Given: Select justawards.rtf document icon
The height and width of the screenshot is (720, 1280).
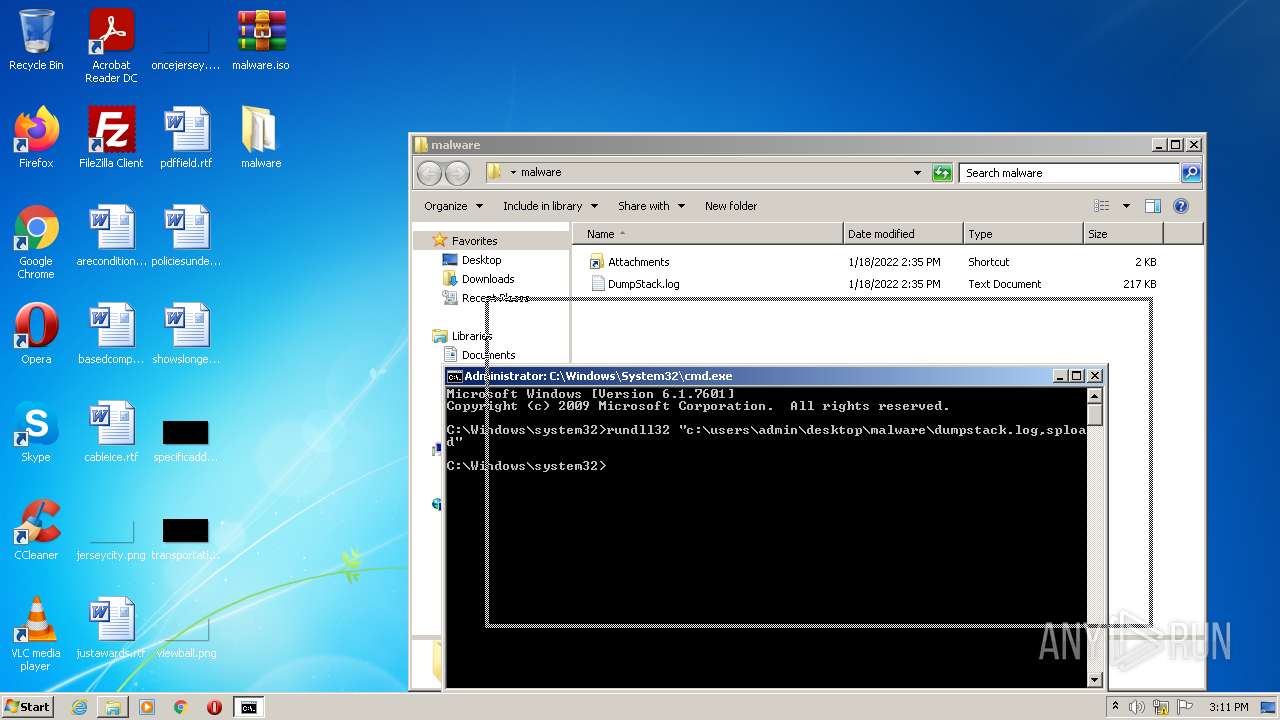Looking at the screenshot, I should point(111,628).
